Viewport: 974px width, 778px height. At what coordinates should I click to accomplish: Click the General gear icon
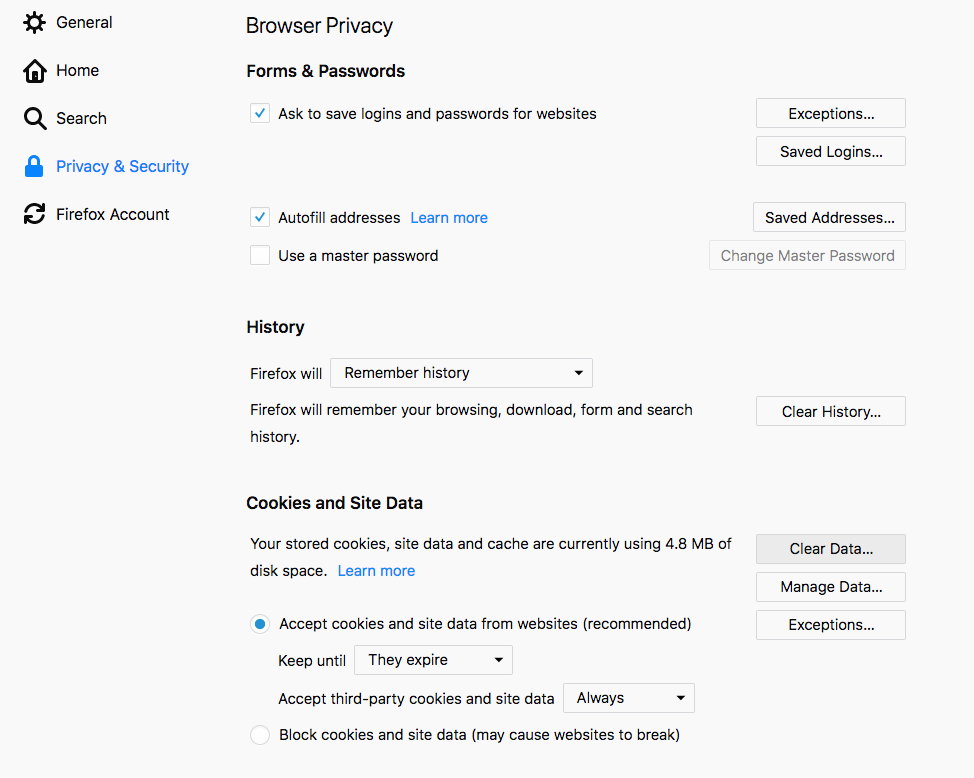34,22
